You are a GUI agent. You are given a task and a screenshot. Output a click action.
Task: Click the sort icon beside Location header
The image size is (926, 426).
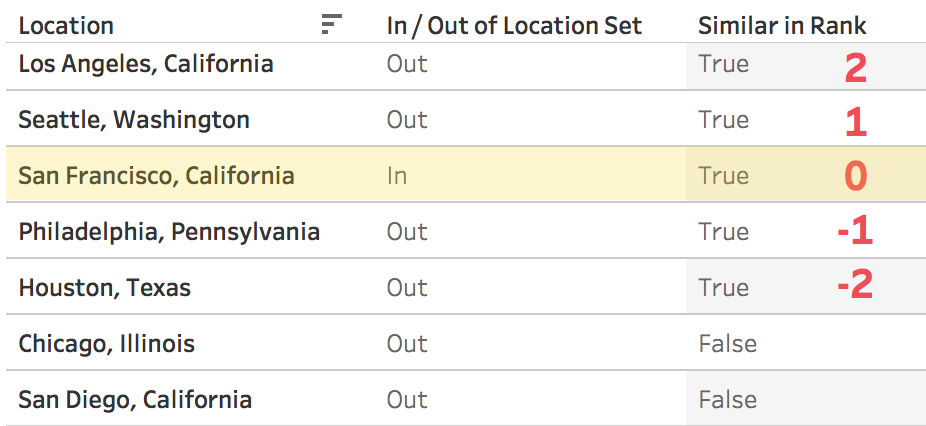331,24
